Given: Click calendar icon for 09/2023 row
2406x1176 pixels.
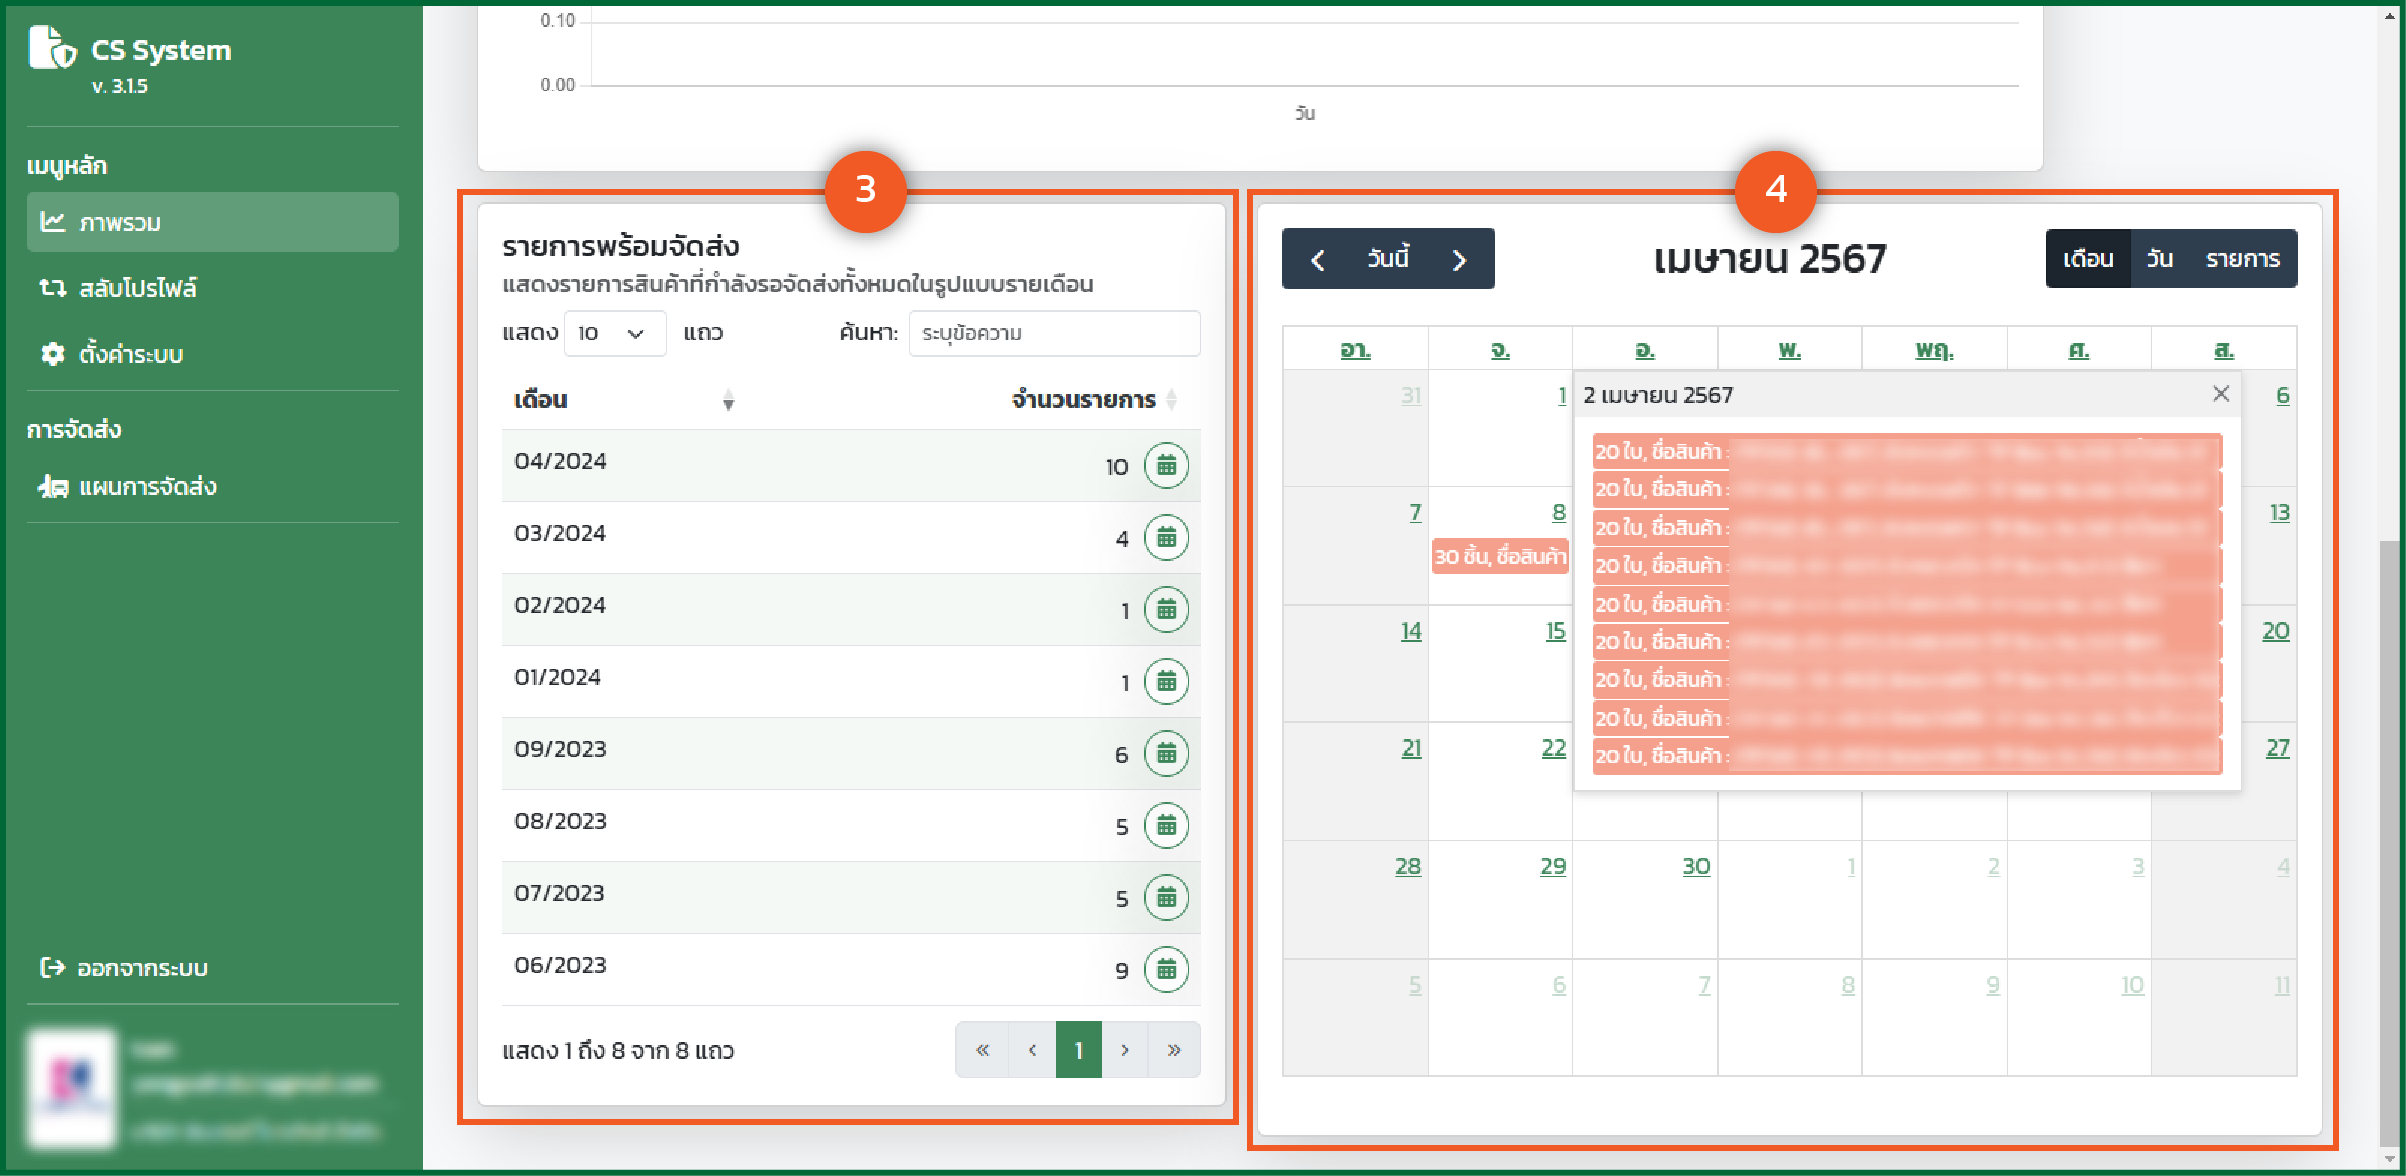Looking at the screenshot, I should [x=1166, y=754].
